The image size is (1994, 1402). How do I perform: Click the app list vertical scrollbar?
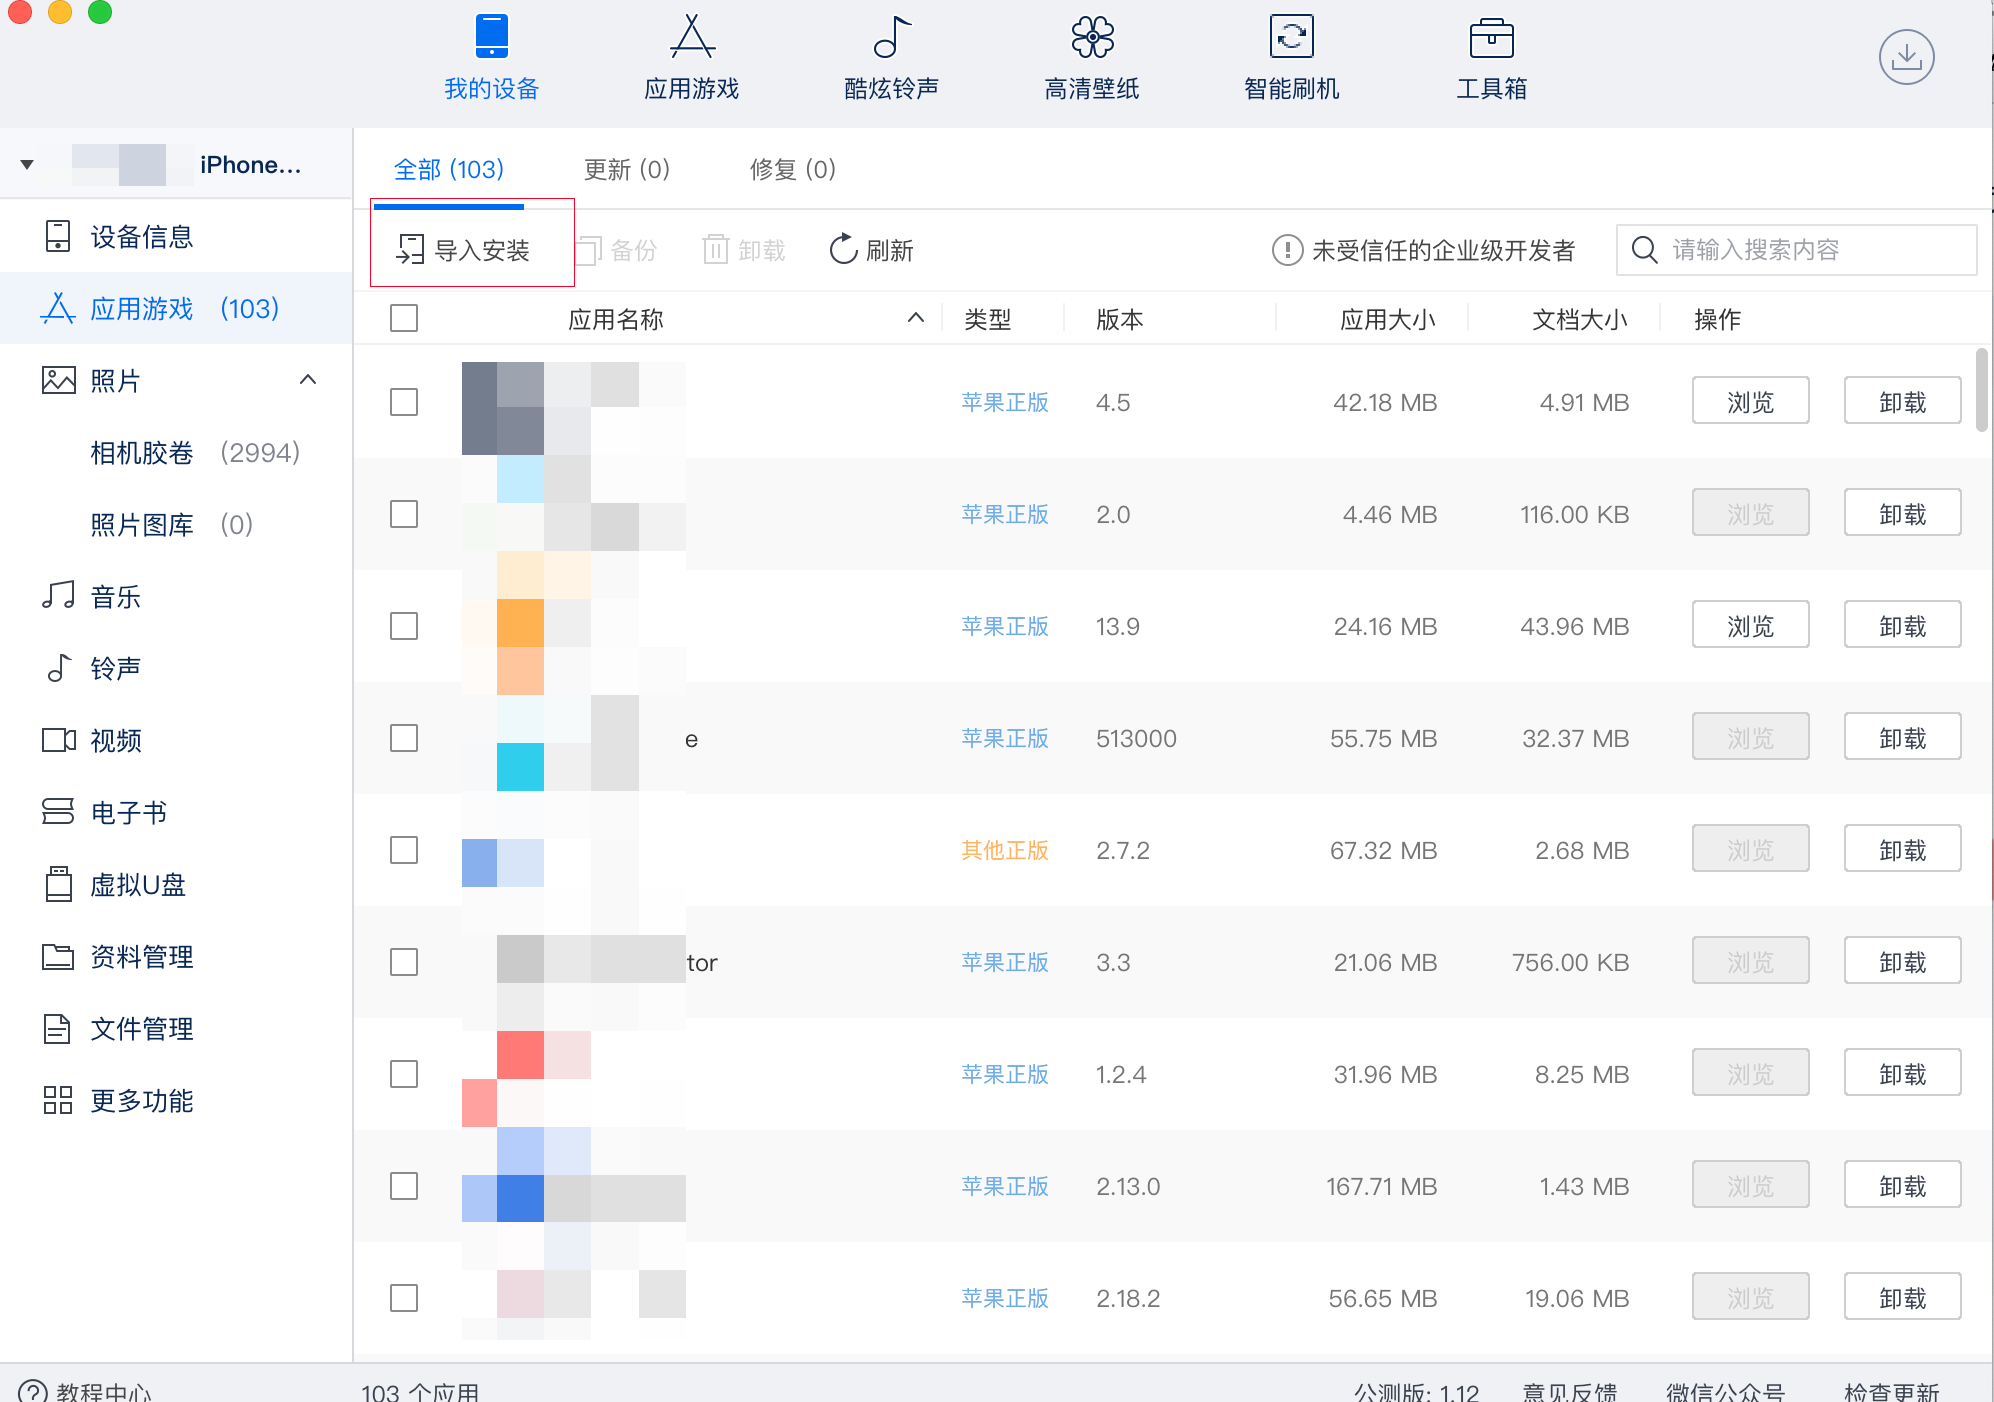click(x=1981, y=390)
